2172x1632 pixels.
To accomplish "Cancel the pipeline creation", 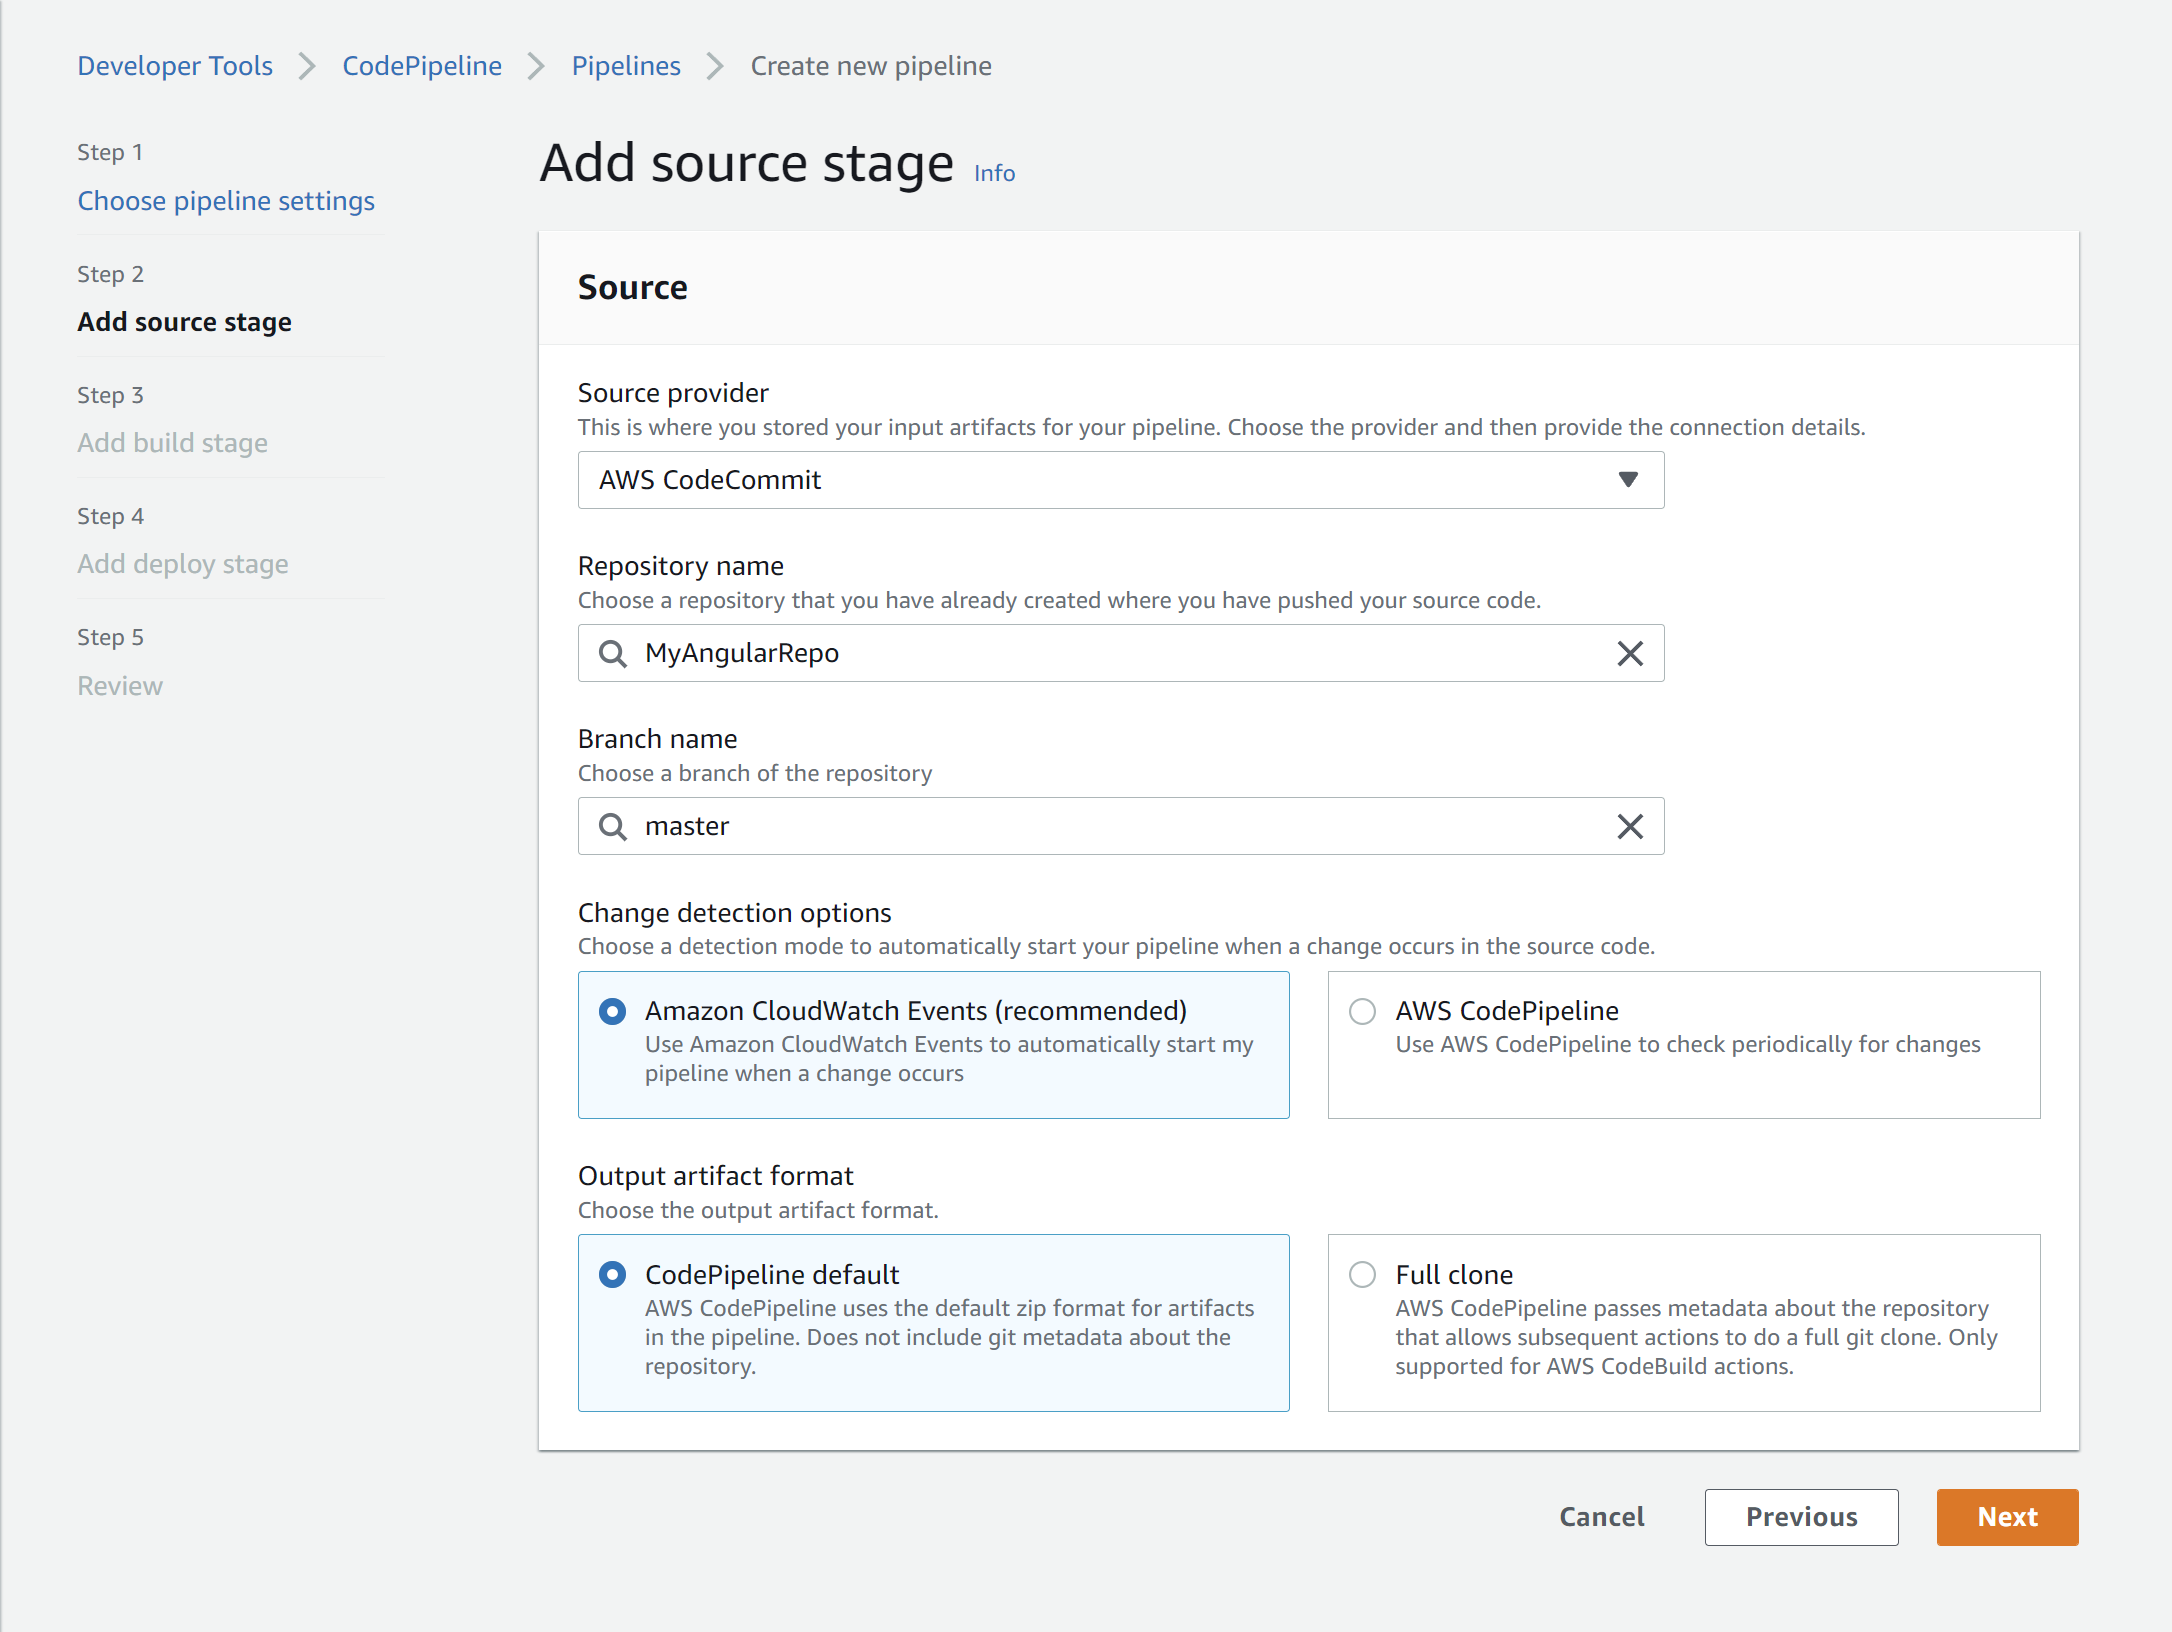I will (1601, 1517).
